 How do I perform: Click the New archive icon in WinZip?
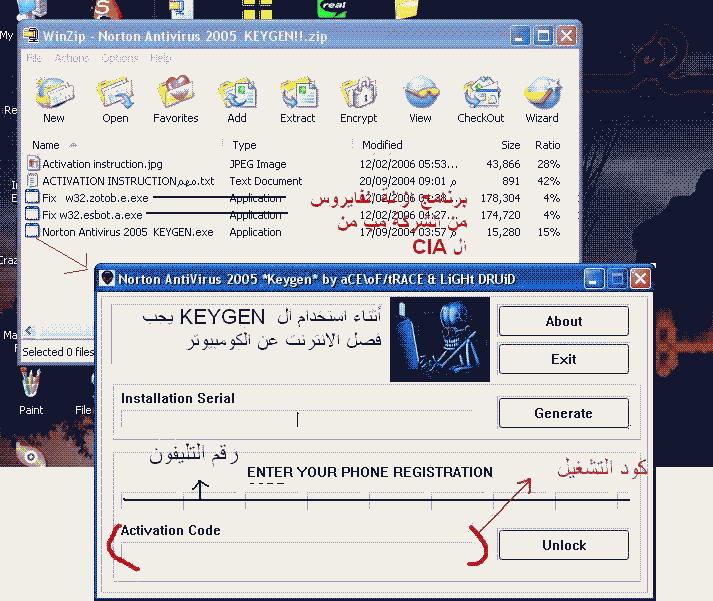coord(53,100)
